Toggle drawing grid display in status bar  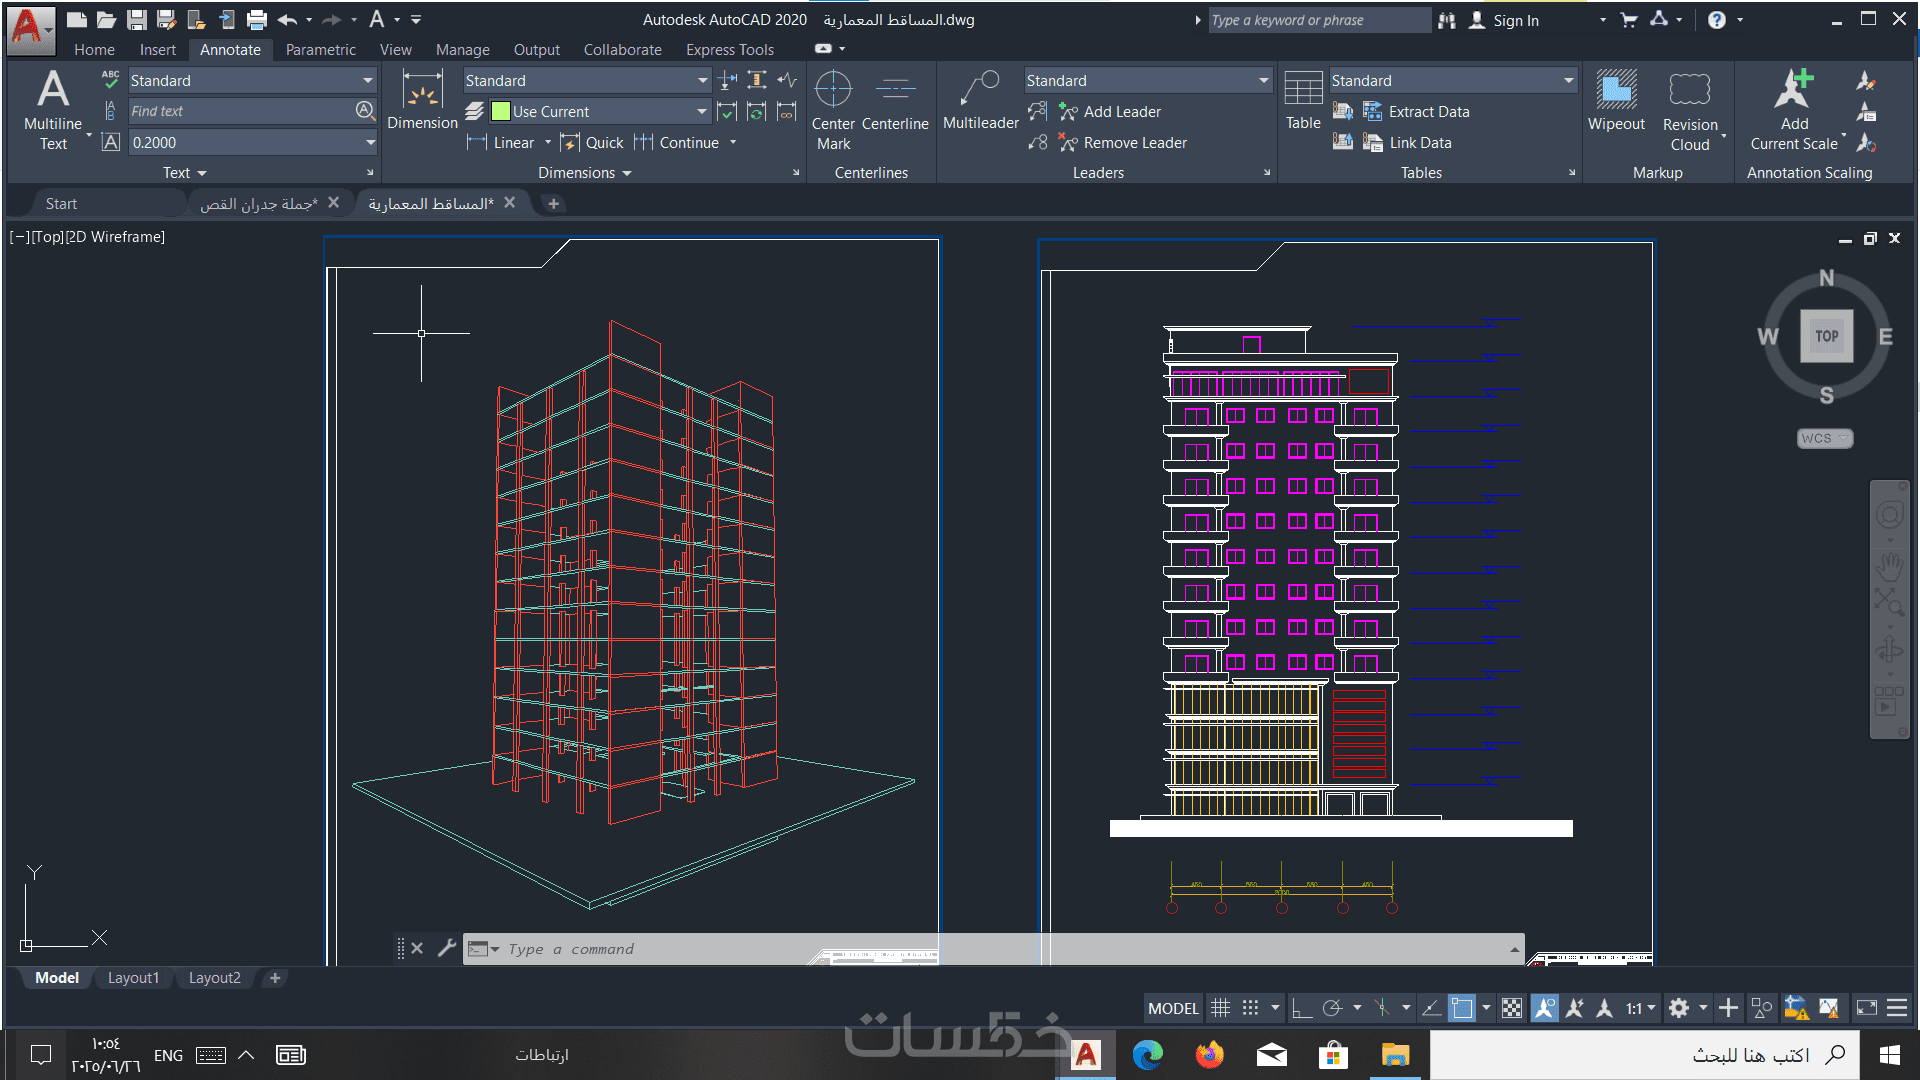(x=1220, y=1008)
